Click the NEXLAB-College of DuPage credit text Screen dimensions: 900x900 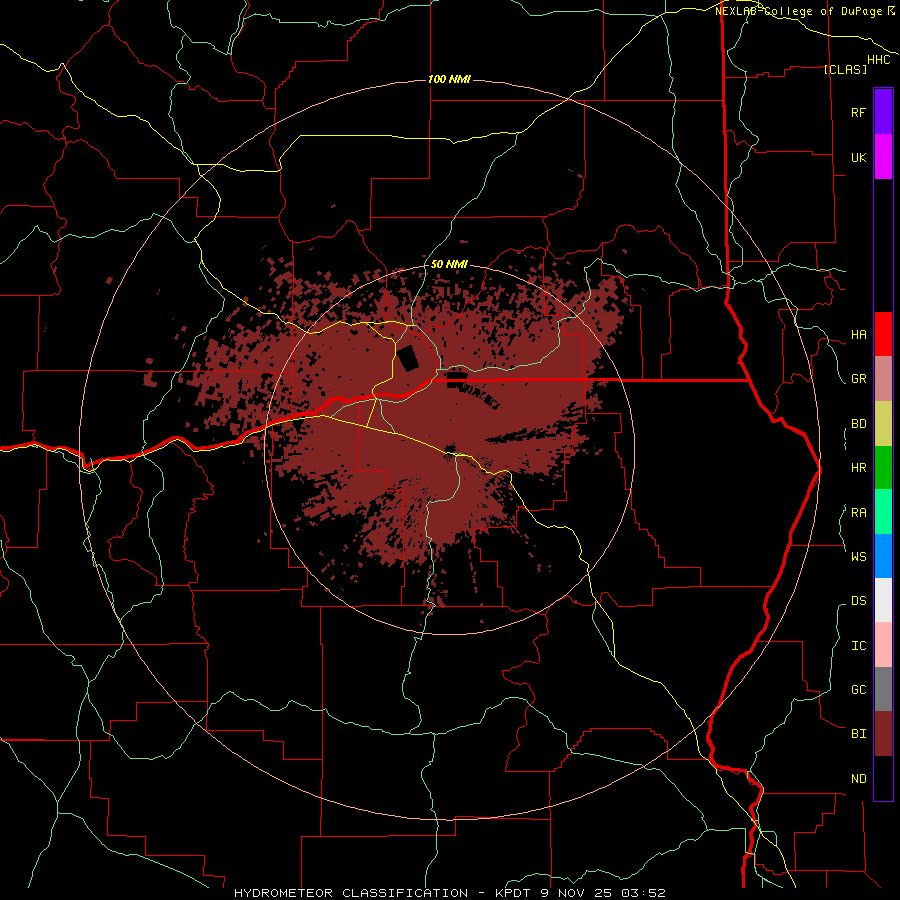click(x=799, y=11)
